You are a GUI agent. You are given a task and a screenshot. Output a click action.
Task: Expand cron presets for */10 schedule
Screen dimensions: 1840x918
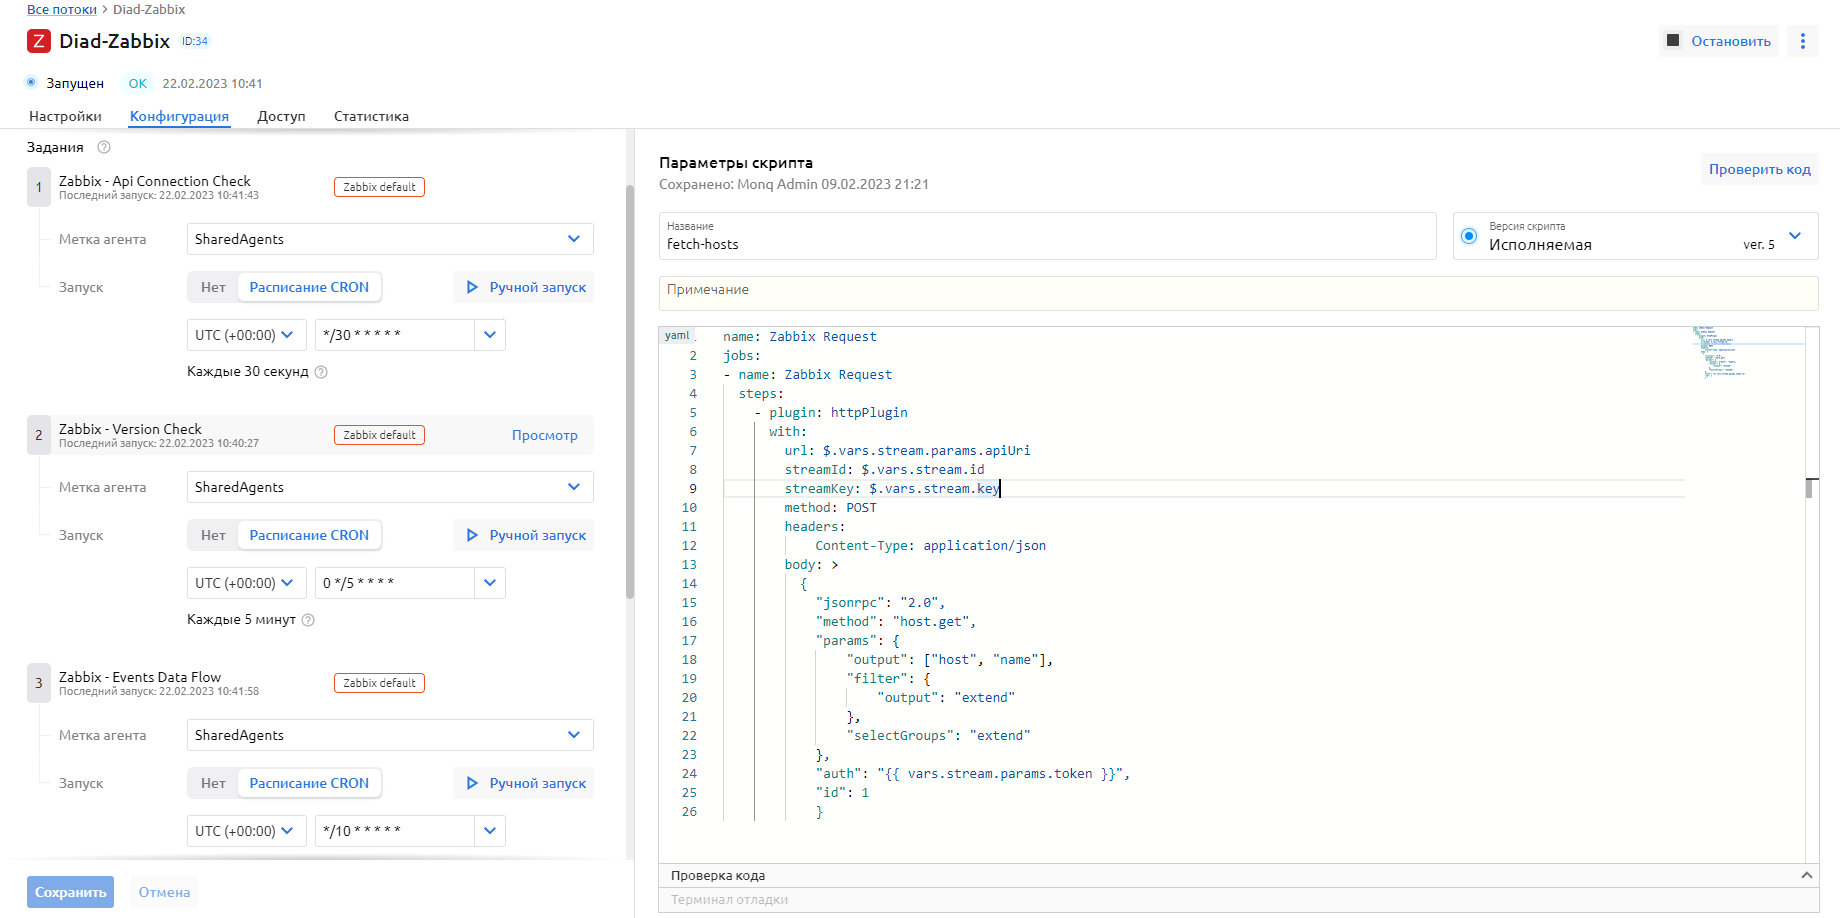coord(490,831)
